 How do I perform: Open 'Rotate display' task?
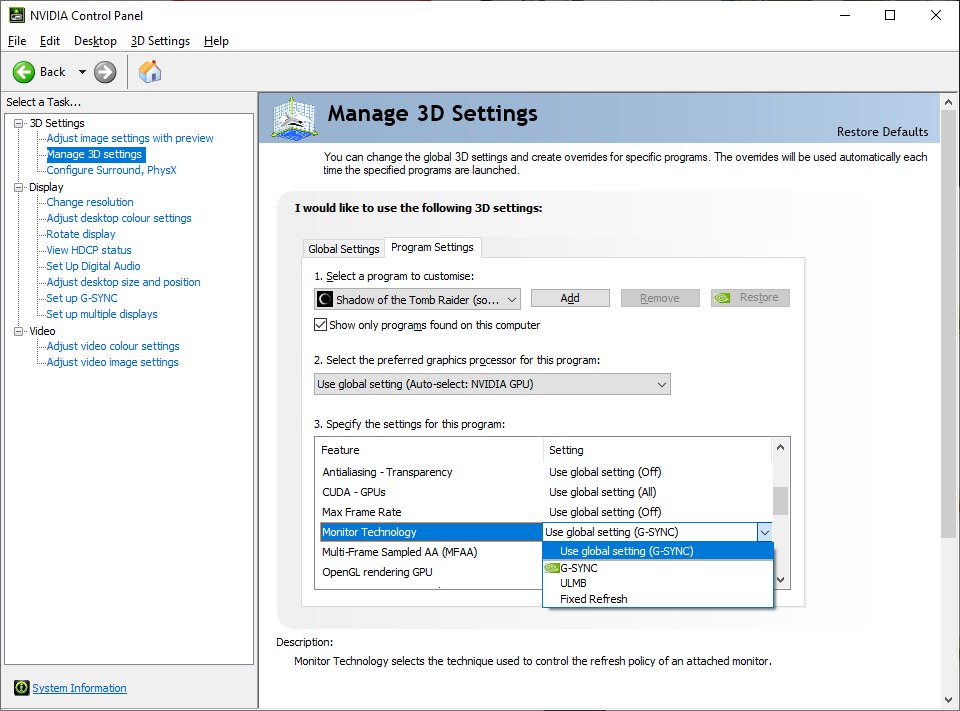pos(81,234)
